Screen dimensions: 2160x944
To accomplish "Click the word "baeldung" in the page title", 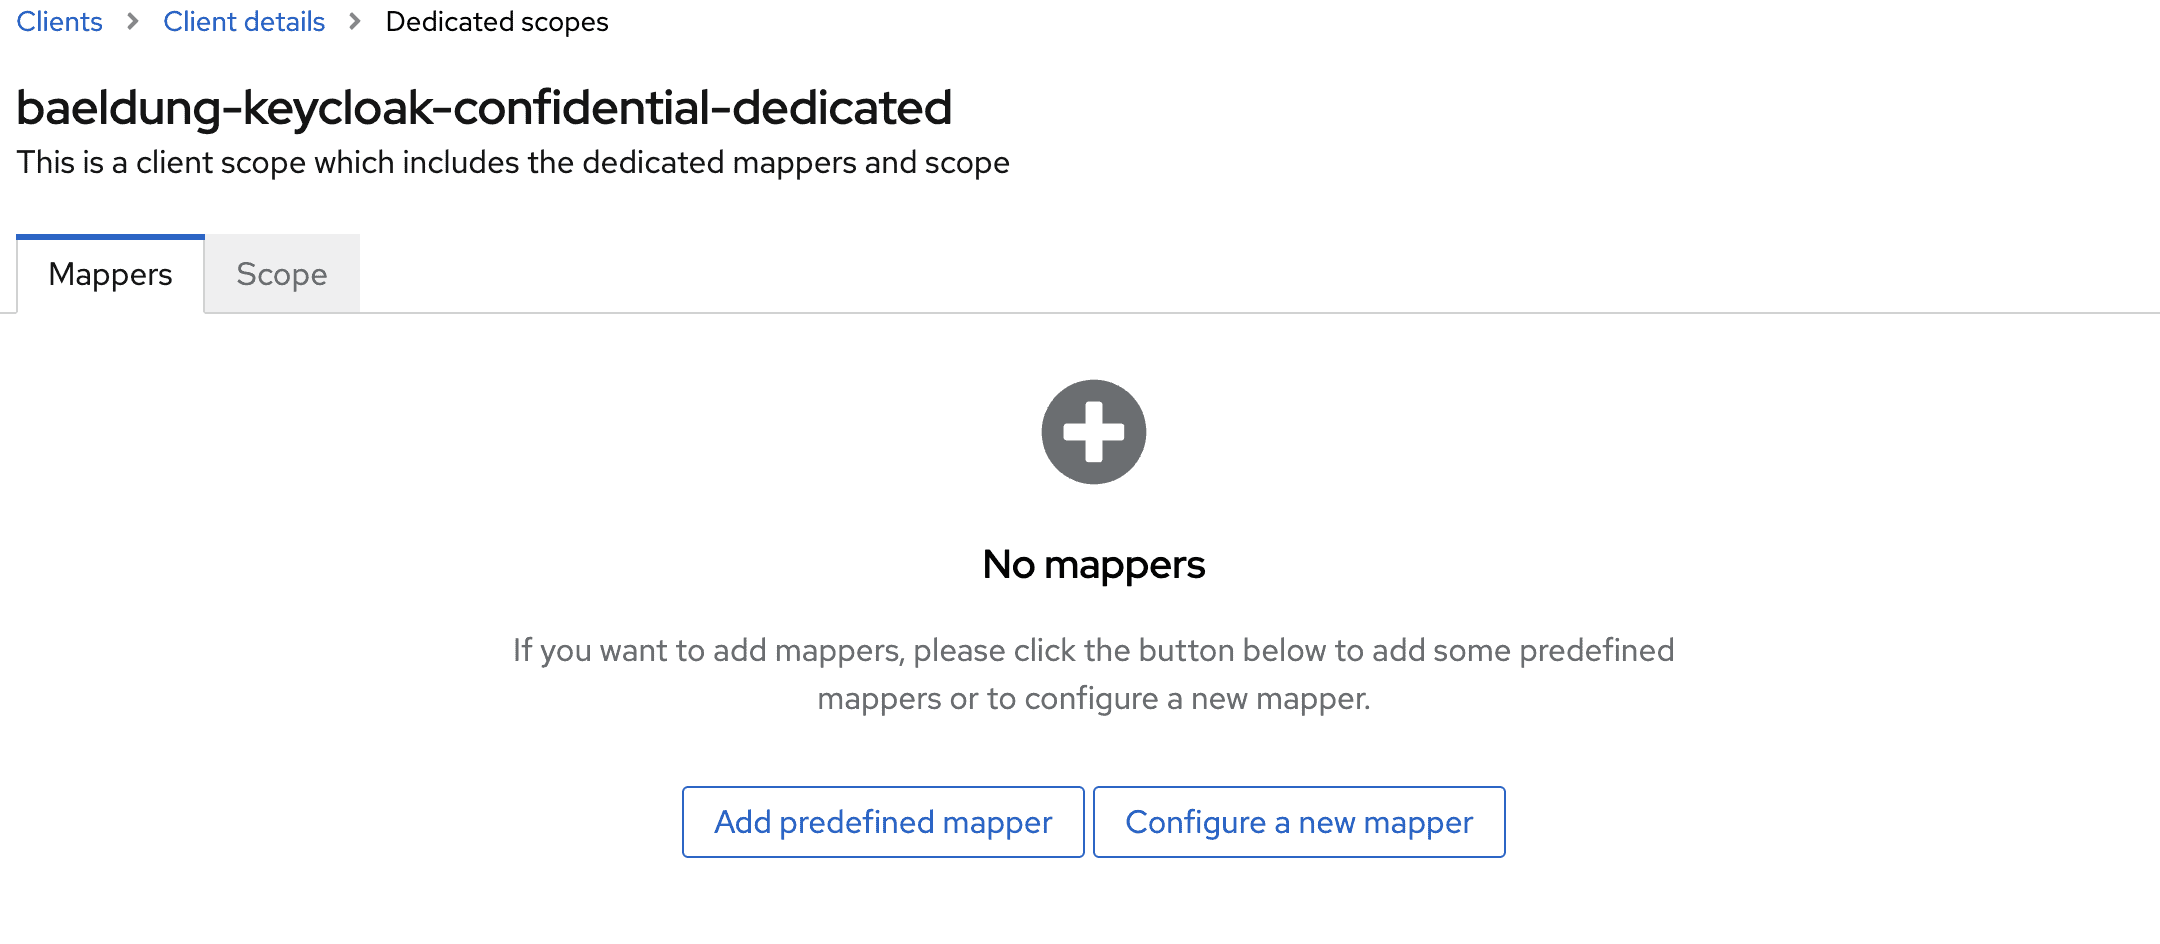I will click(x=118, y=108).
